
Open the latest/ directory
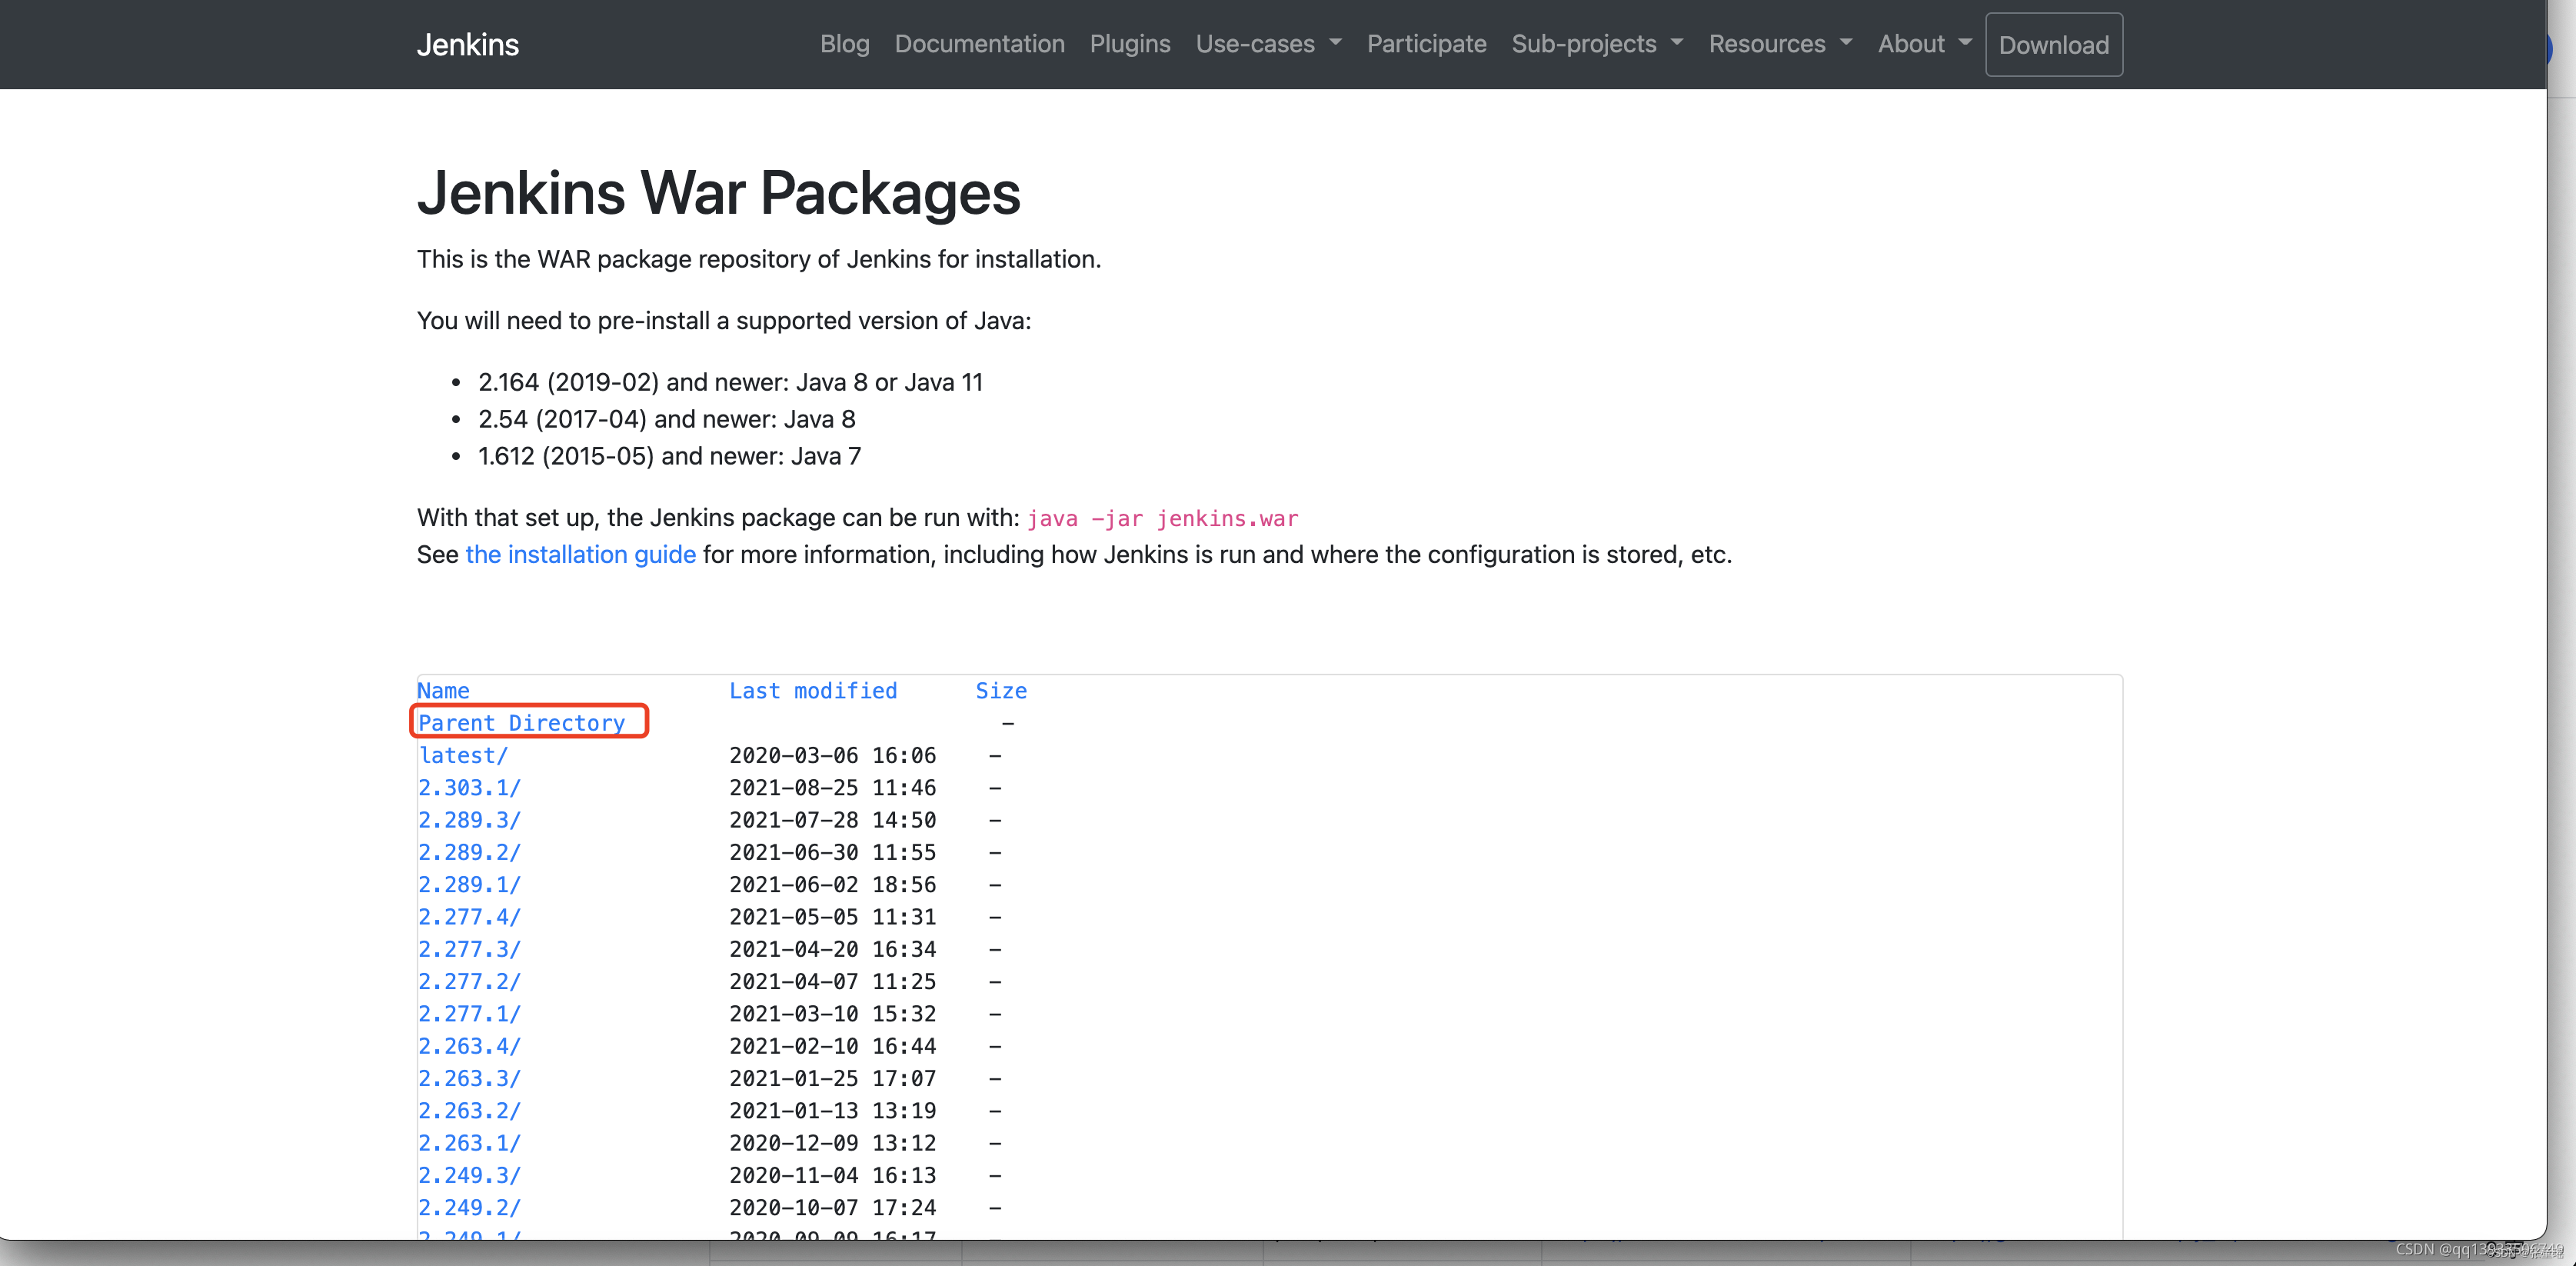463,756
